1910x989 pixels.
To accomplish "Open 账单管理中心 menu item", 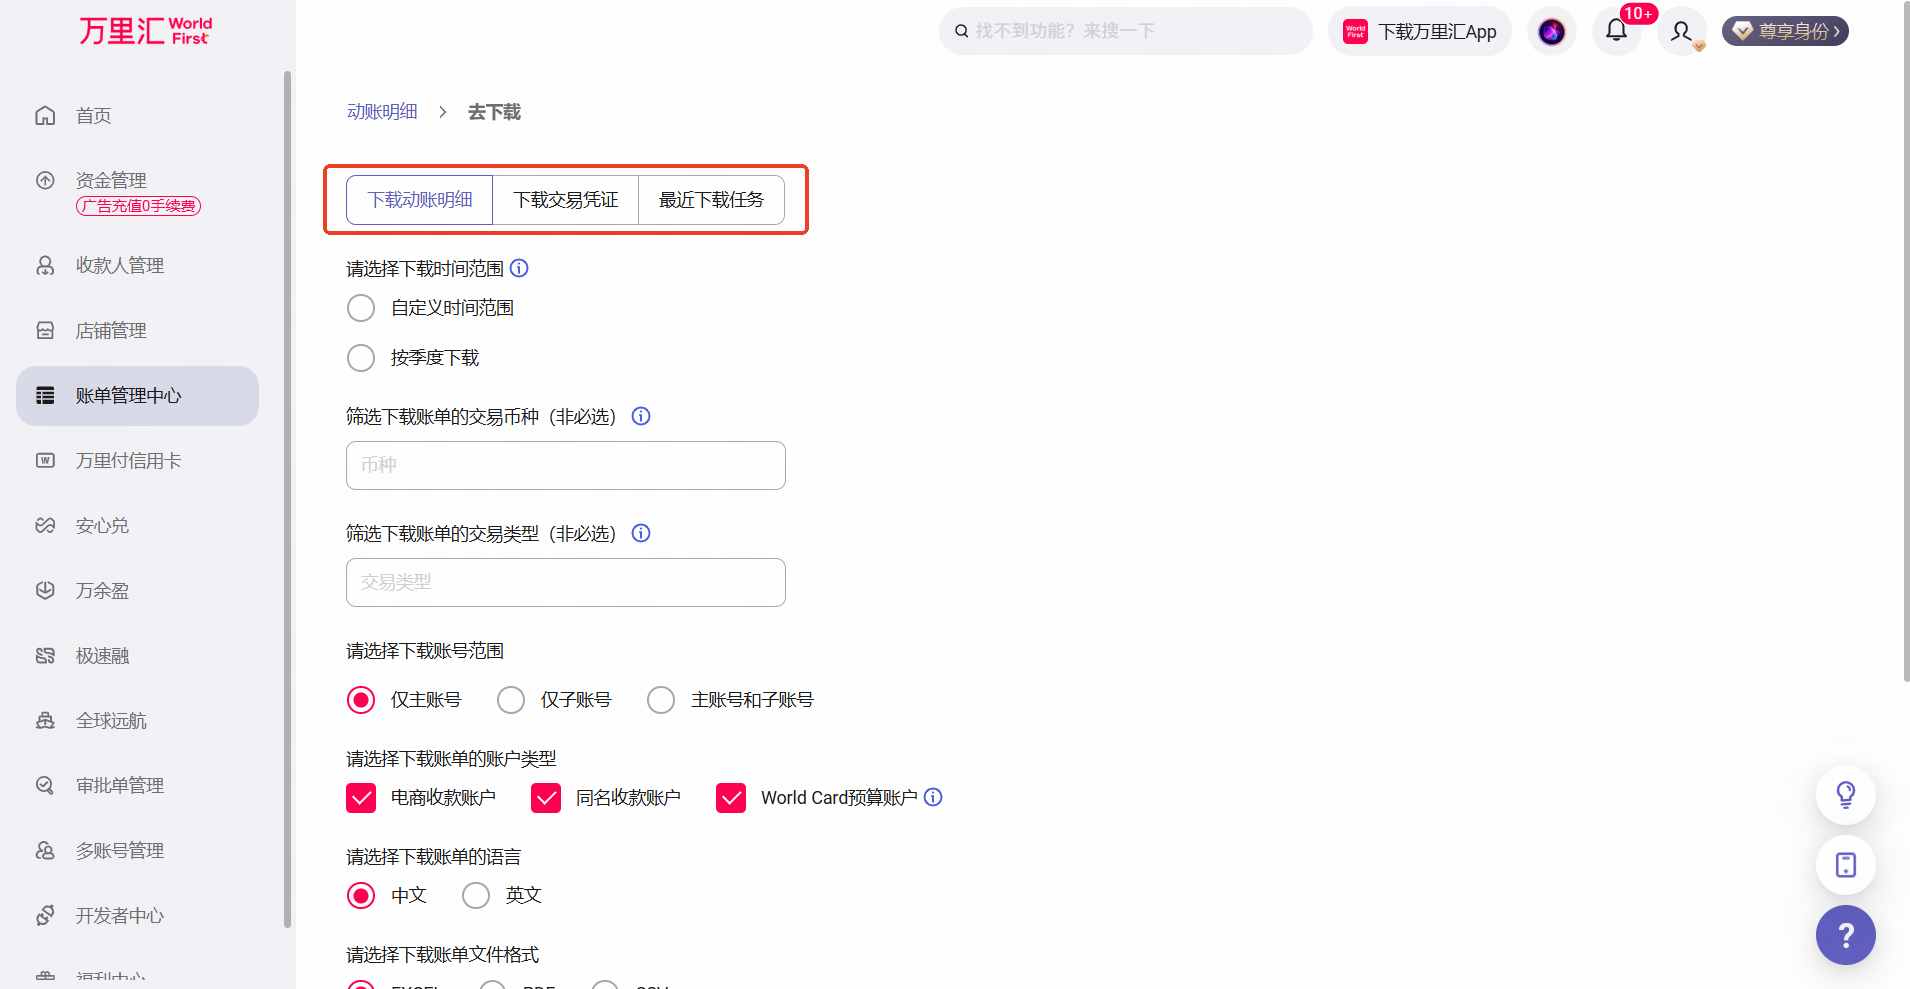I will 137,396.
